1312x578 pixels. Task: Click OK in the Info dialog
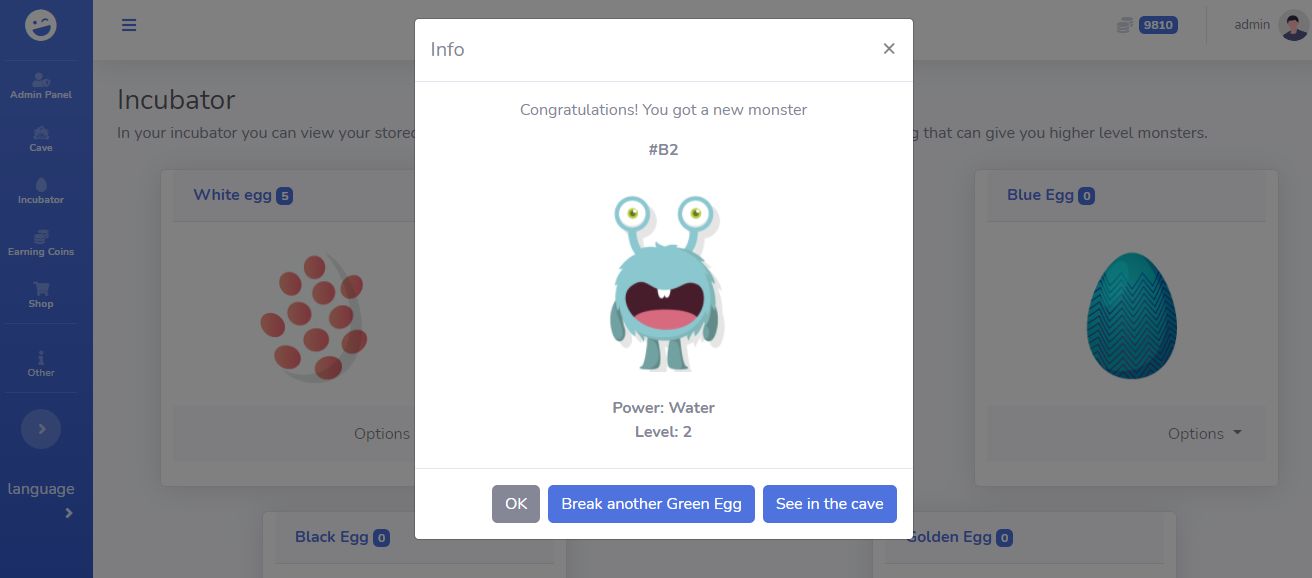tap(516, 504)
